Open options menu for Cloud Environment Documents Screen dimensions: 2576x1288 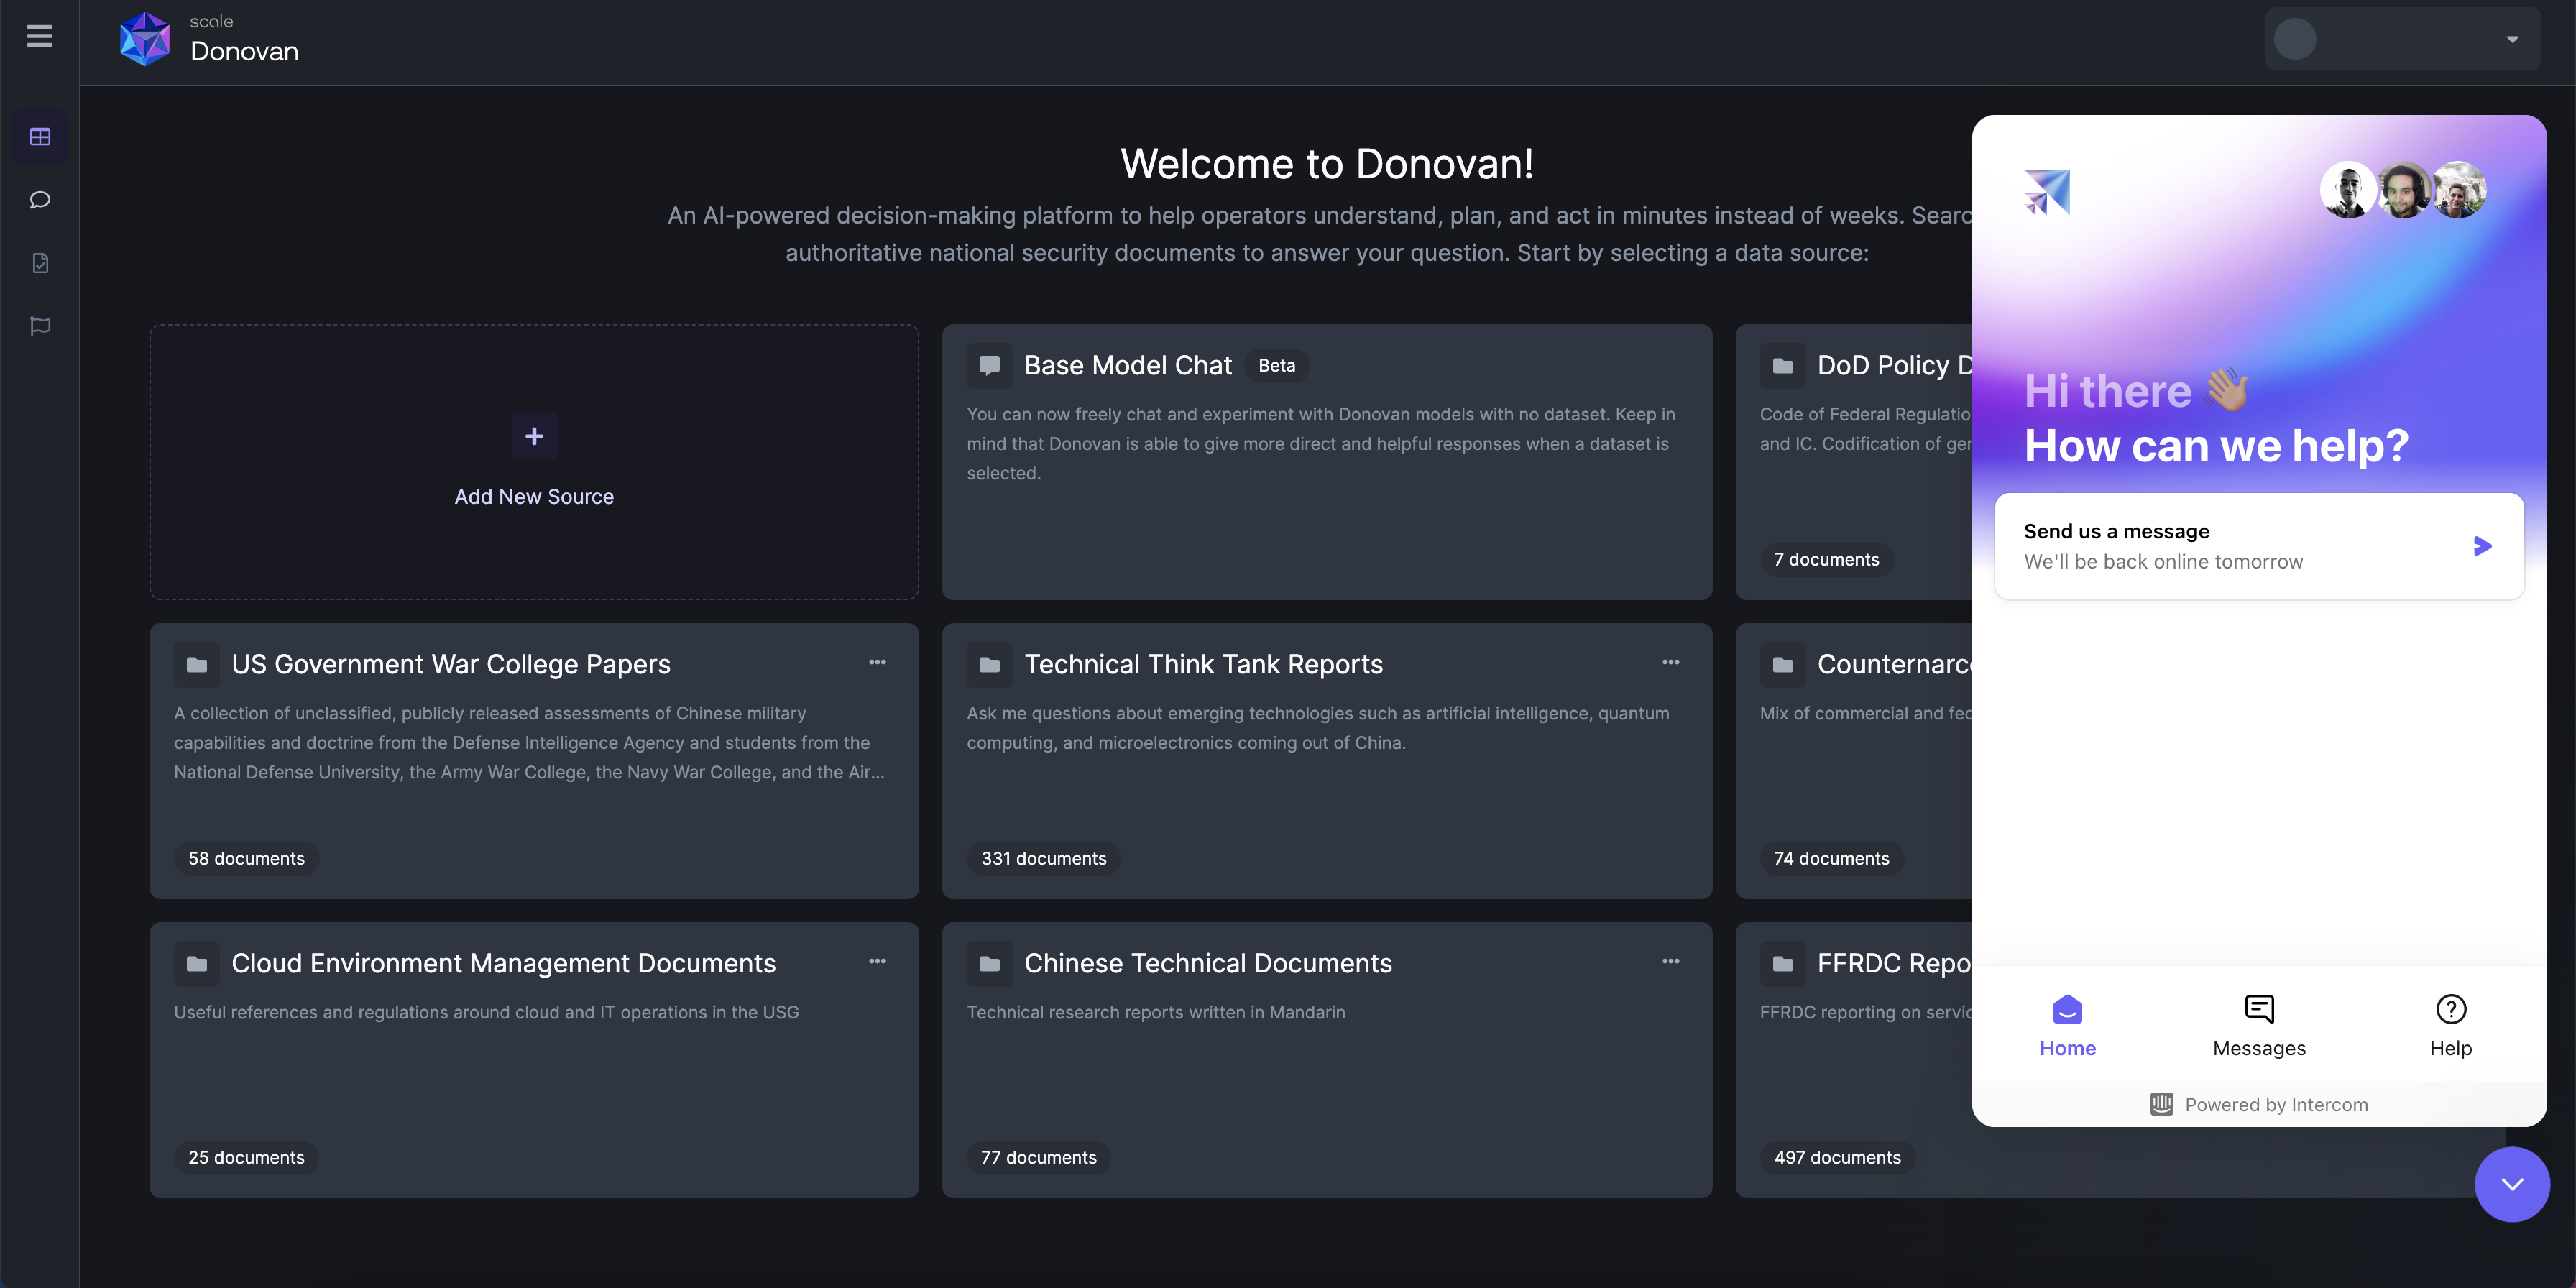[877, 961]
